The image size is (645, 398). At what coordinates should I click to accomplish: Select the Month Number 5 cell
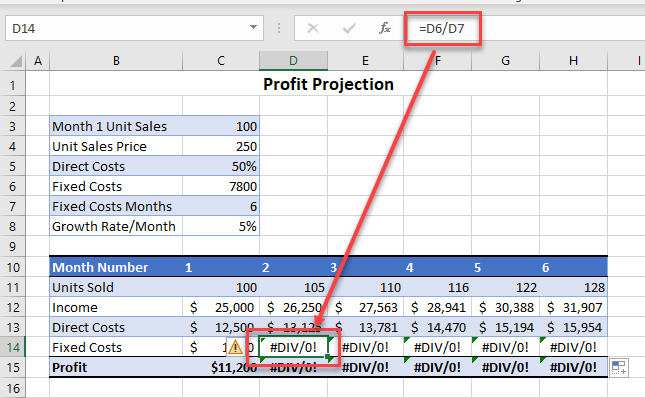(506, 268)
